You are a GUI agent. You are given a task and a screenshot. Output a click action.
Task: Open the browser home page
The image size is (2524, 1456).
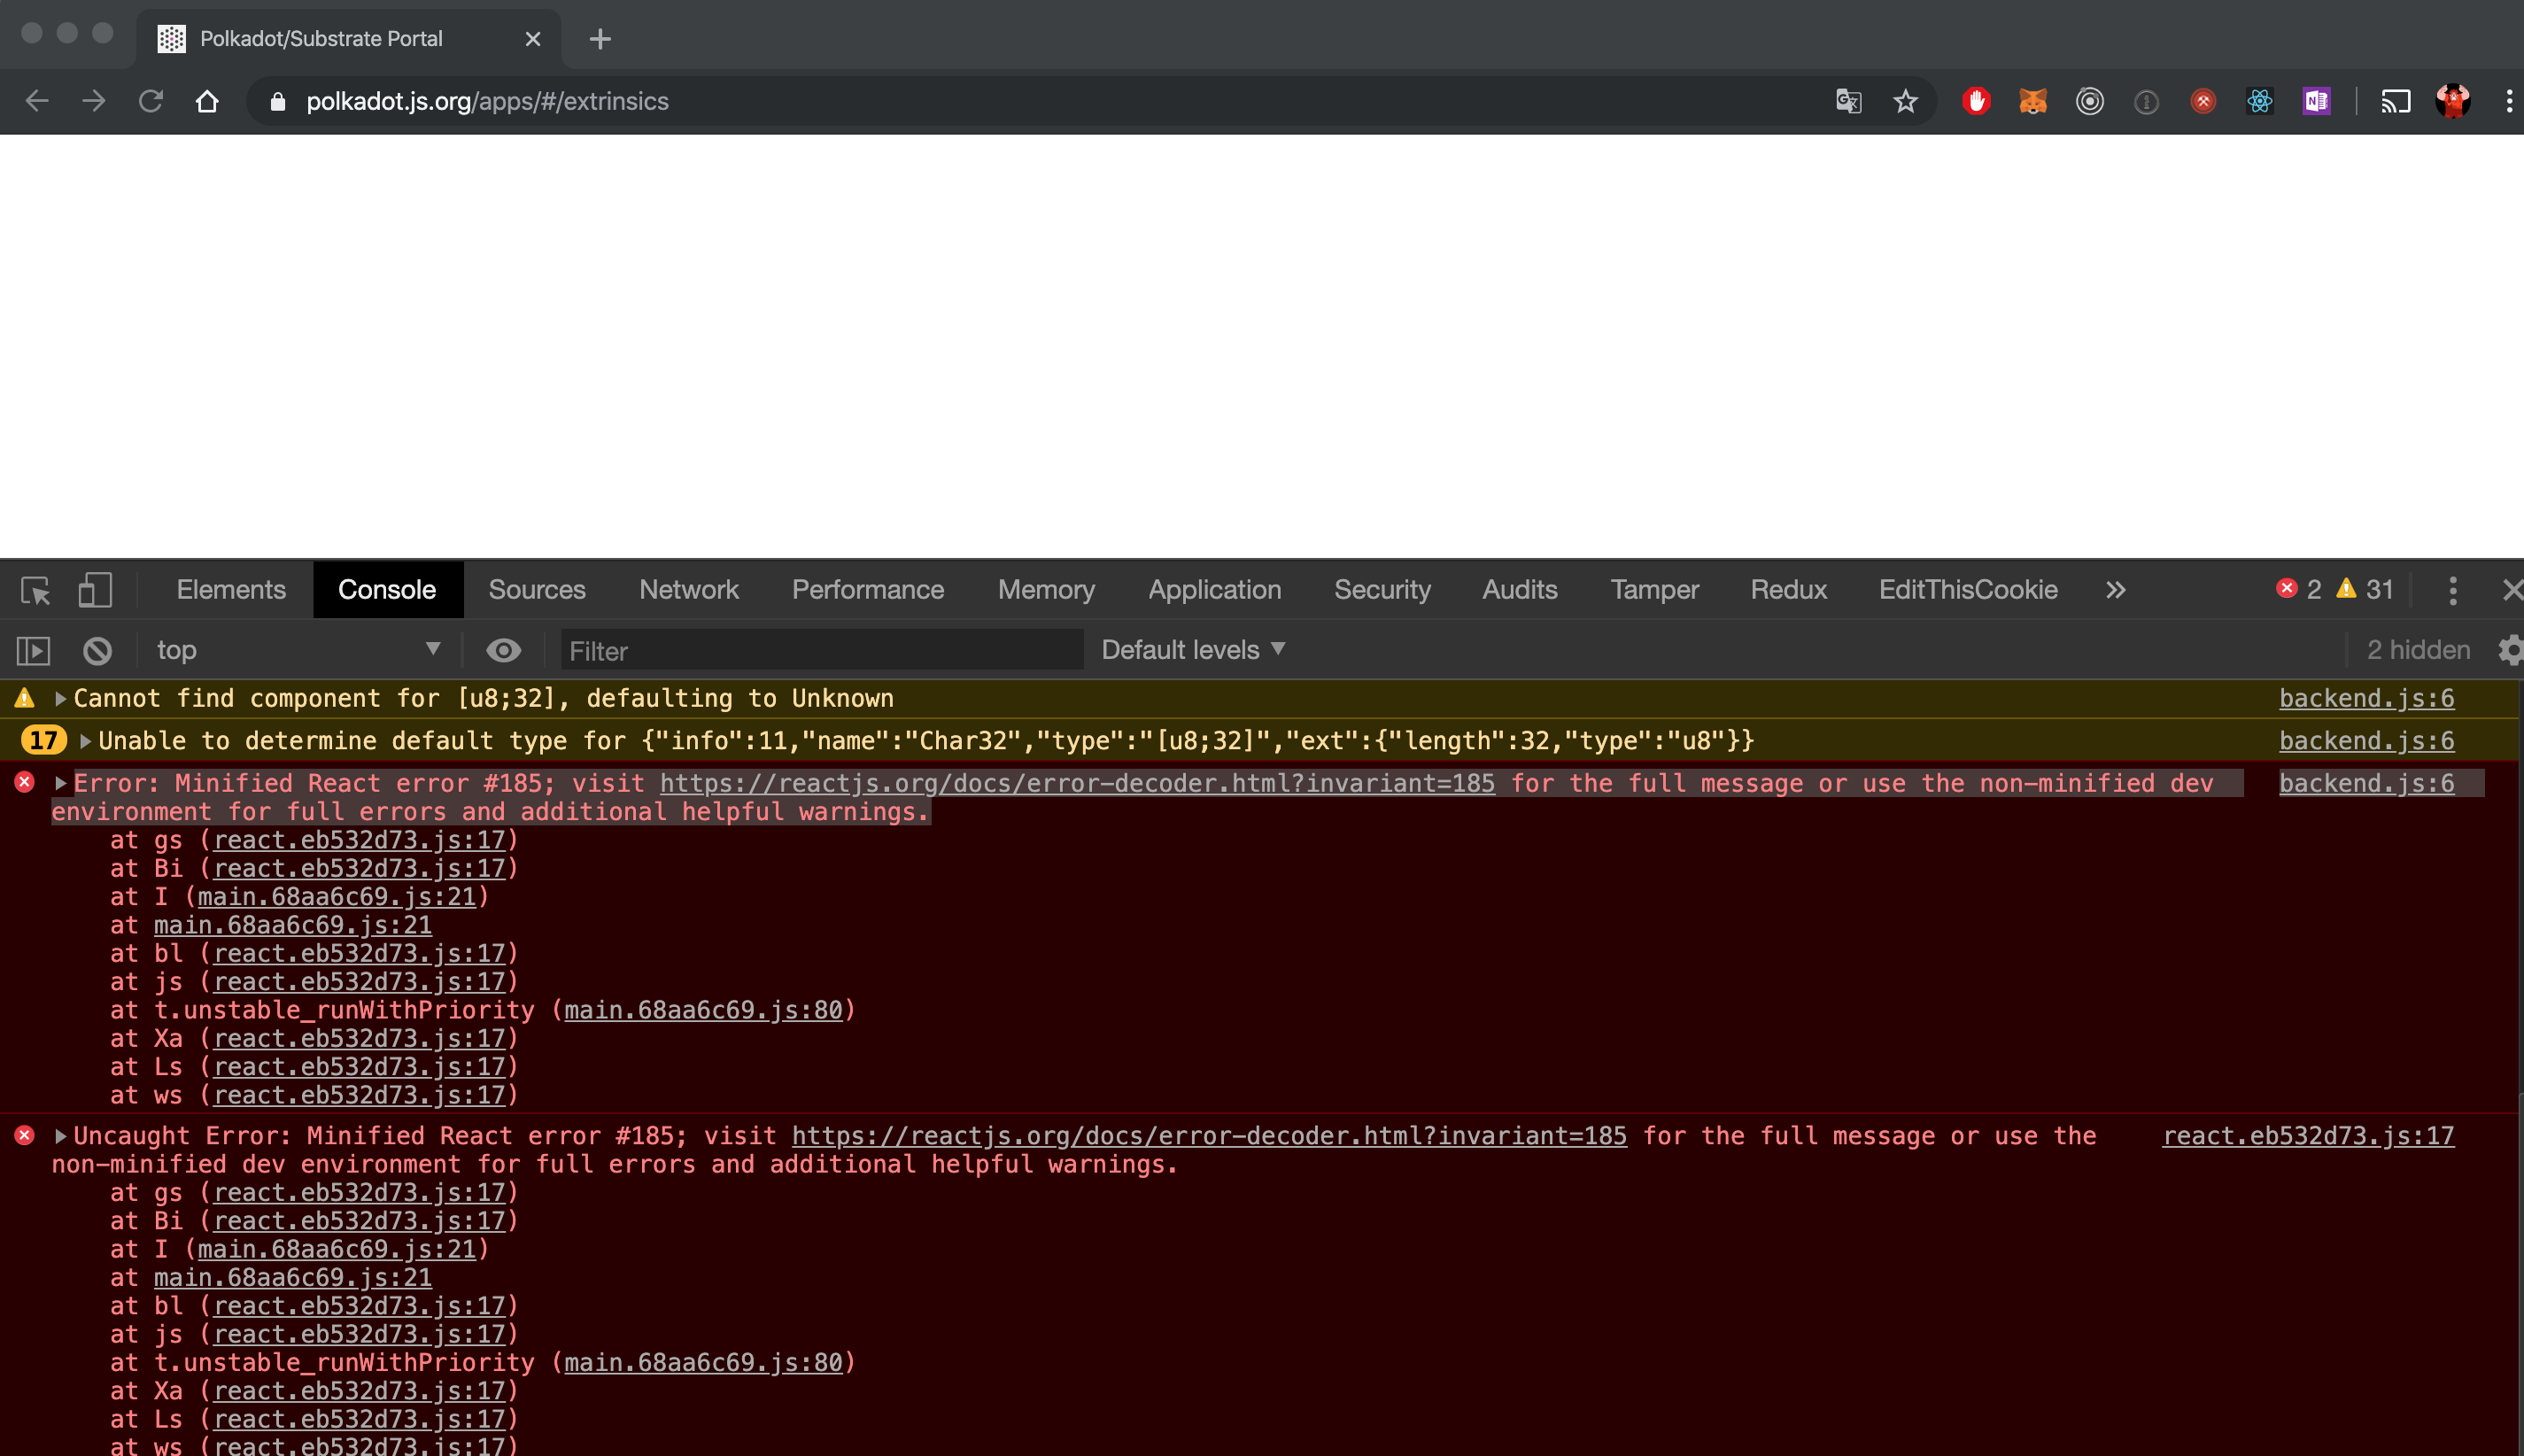point(207,101)
